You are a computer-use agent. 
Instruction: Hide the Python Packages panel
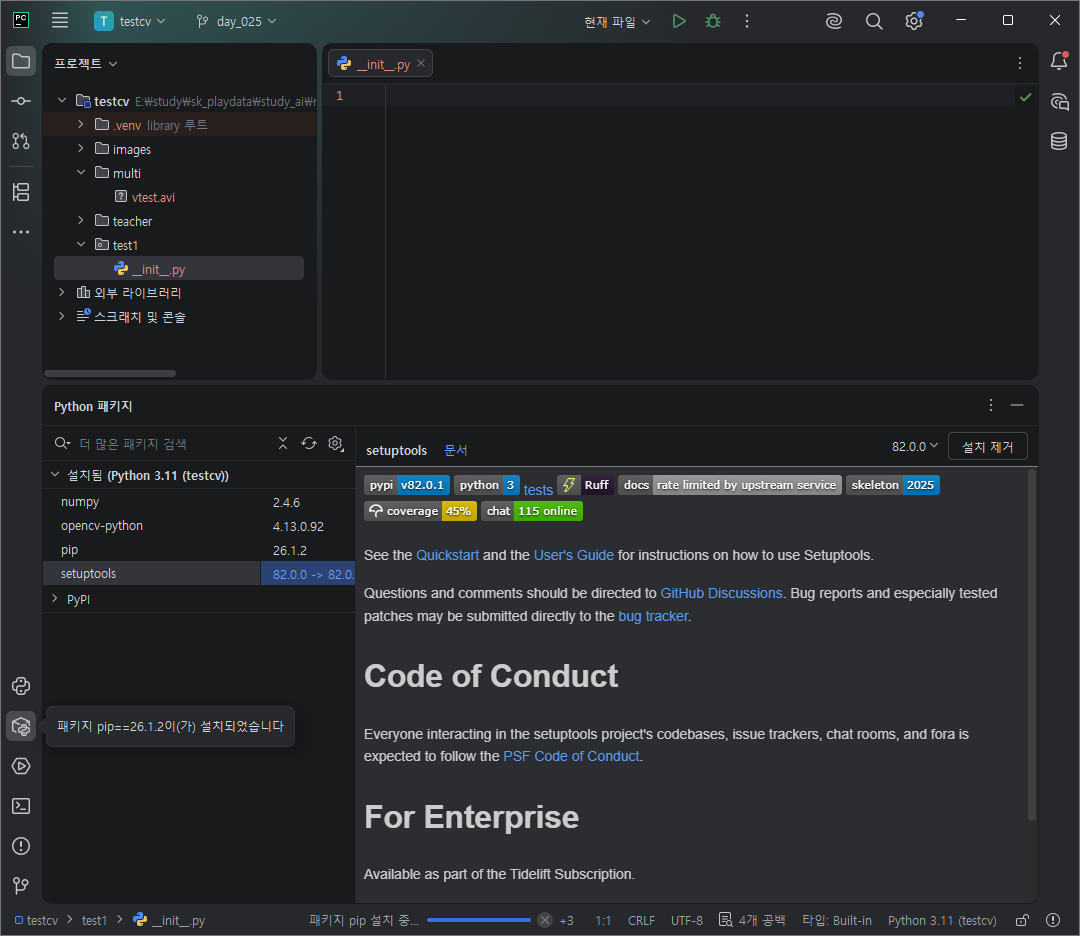[x=1017, y=405]
